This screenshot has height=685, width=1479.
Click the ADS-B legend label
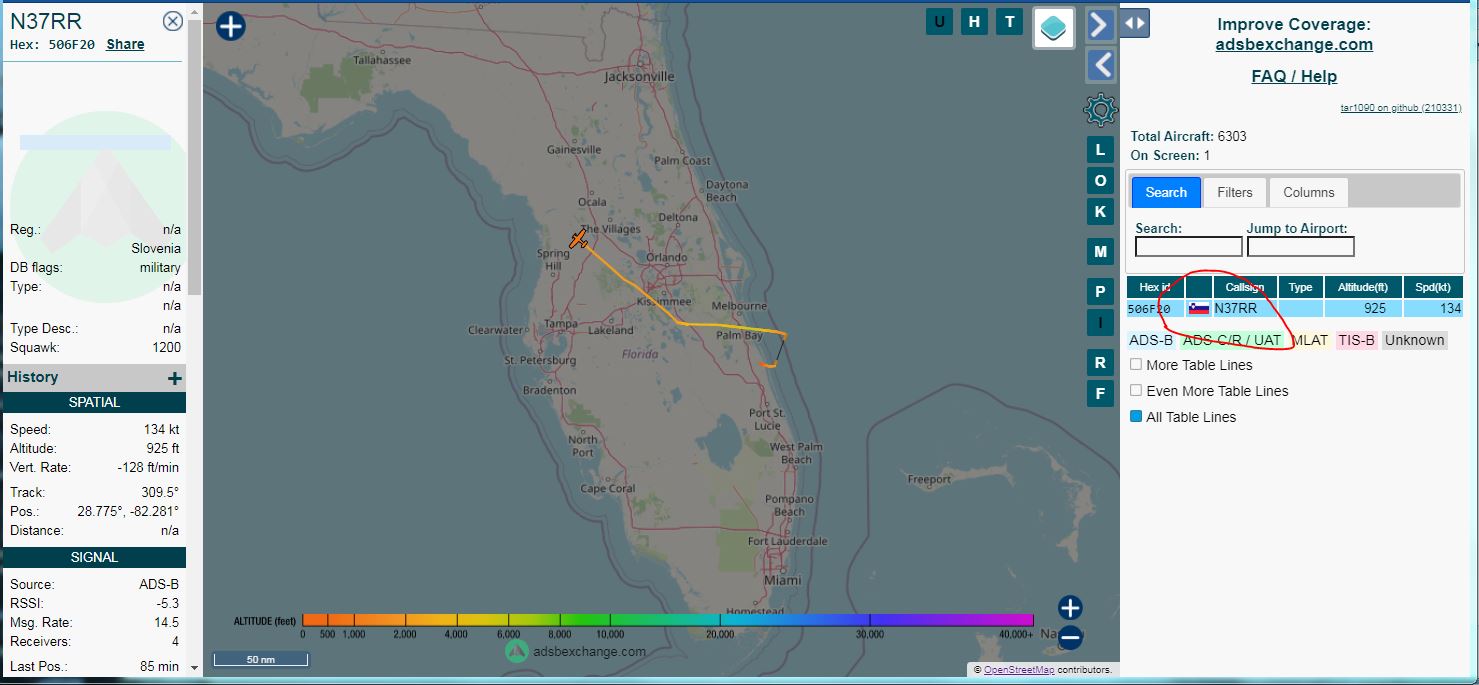(x=1151, y=340)
